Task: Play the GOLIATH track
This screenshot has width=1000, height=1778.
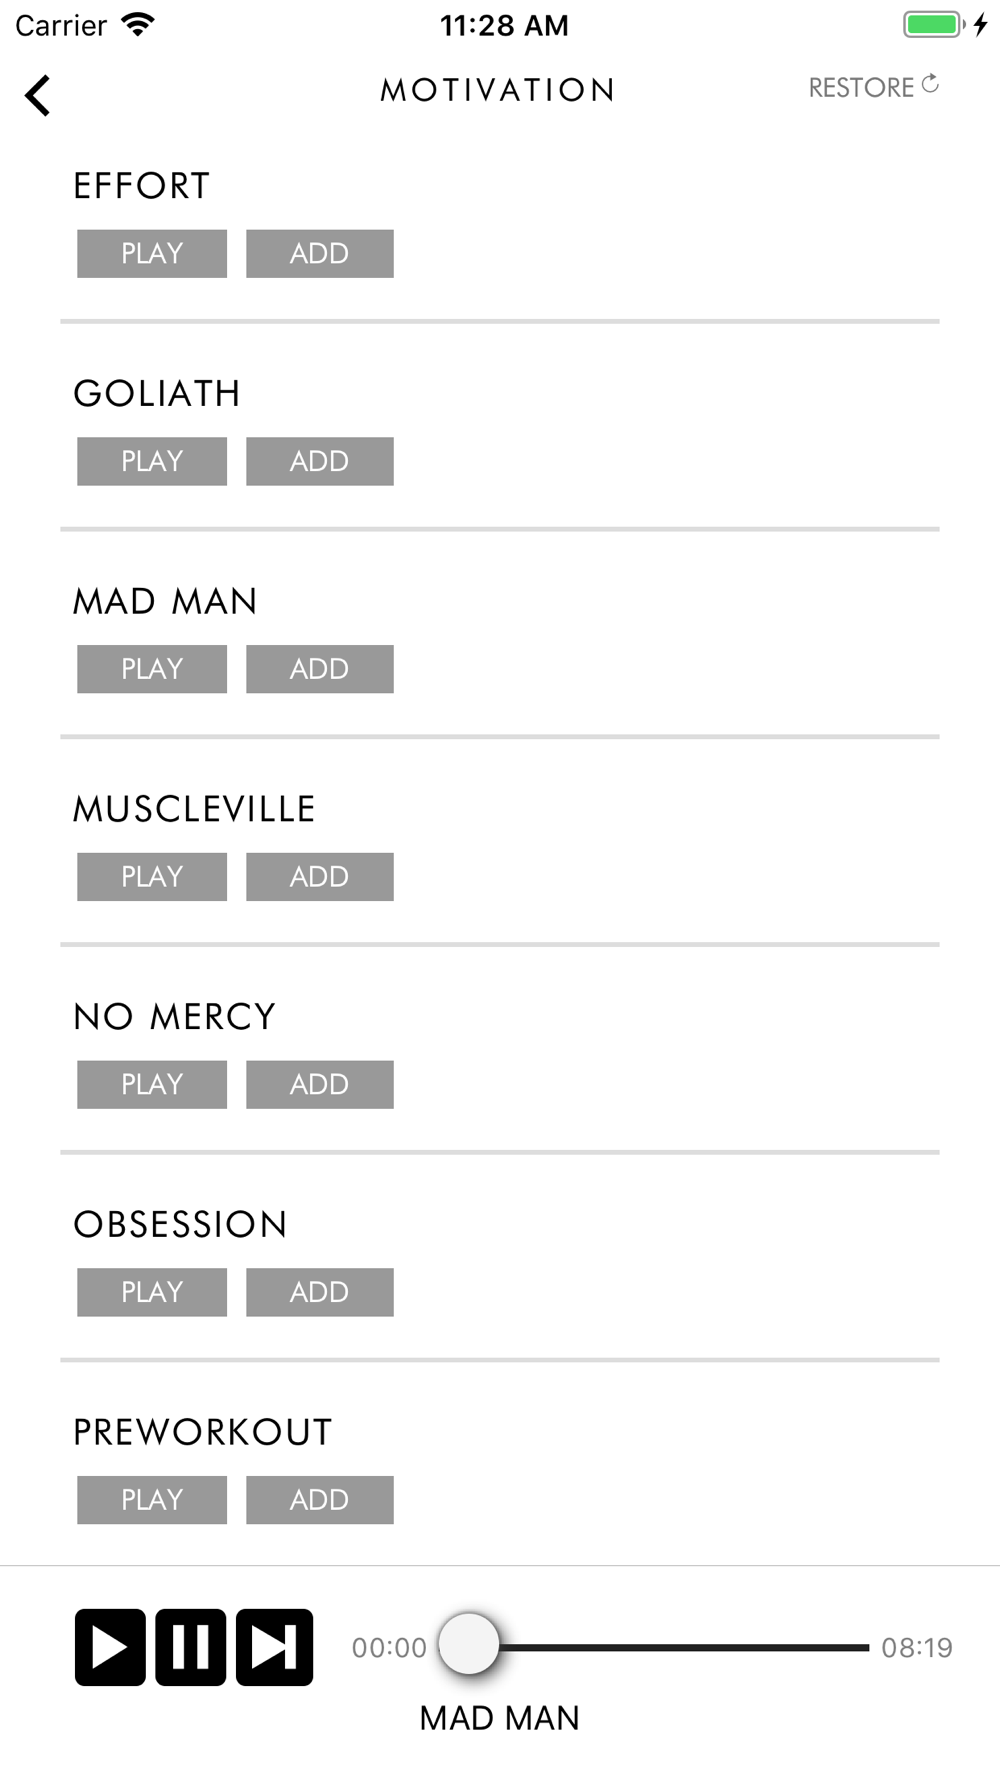Action: point(152,461)
